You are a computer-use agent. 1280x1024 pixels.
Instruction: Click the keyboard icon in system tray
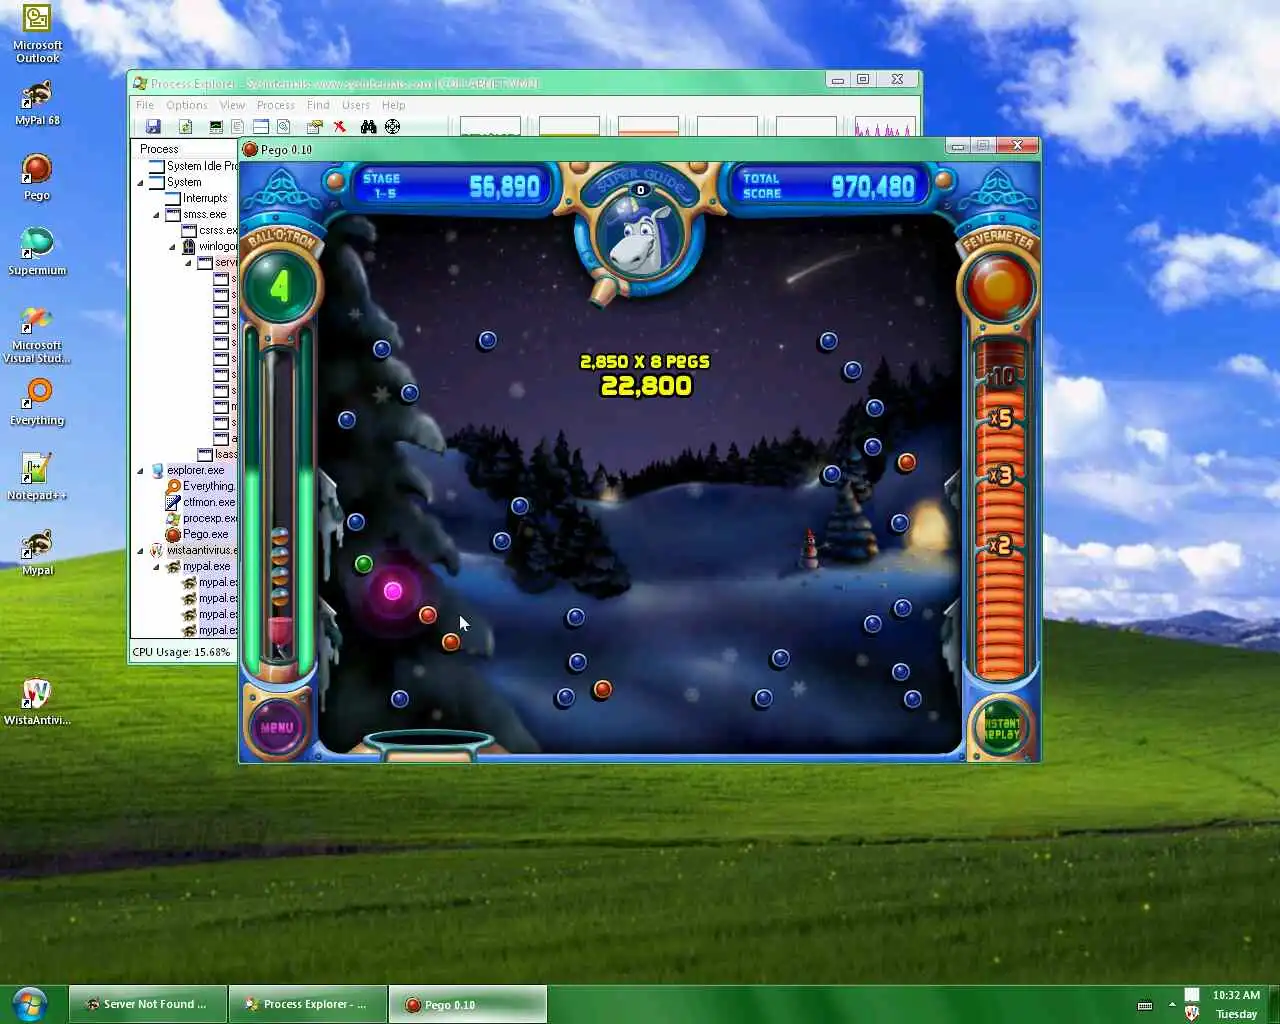click(x=1145, y=1005)
